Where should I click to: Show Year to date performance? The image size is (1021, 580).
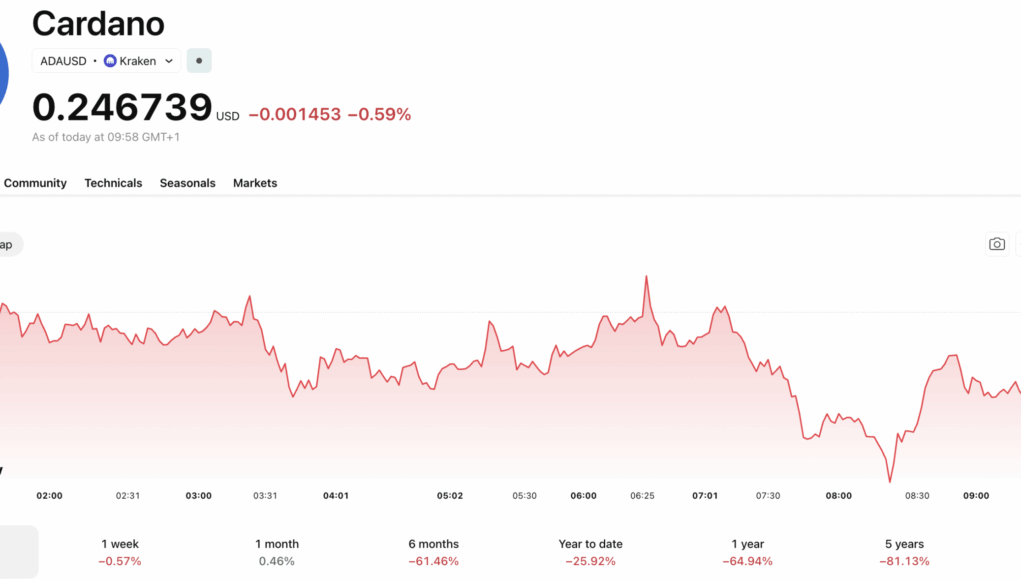pyautogui.click(x=590, y=552)
